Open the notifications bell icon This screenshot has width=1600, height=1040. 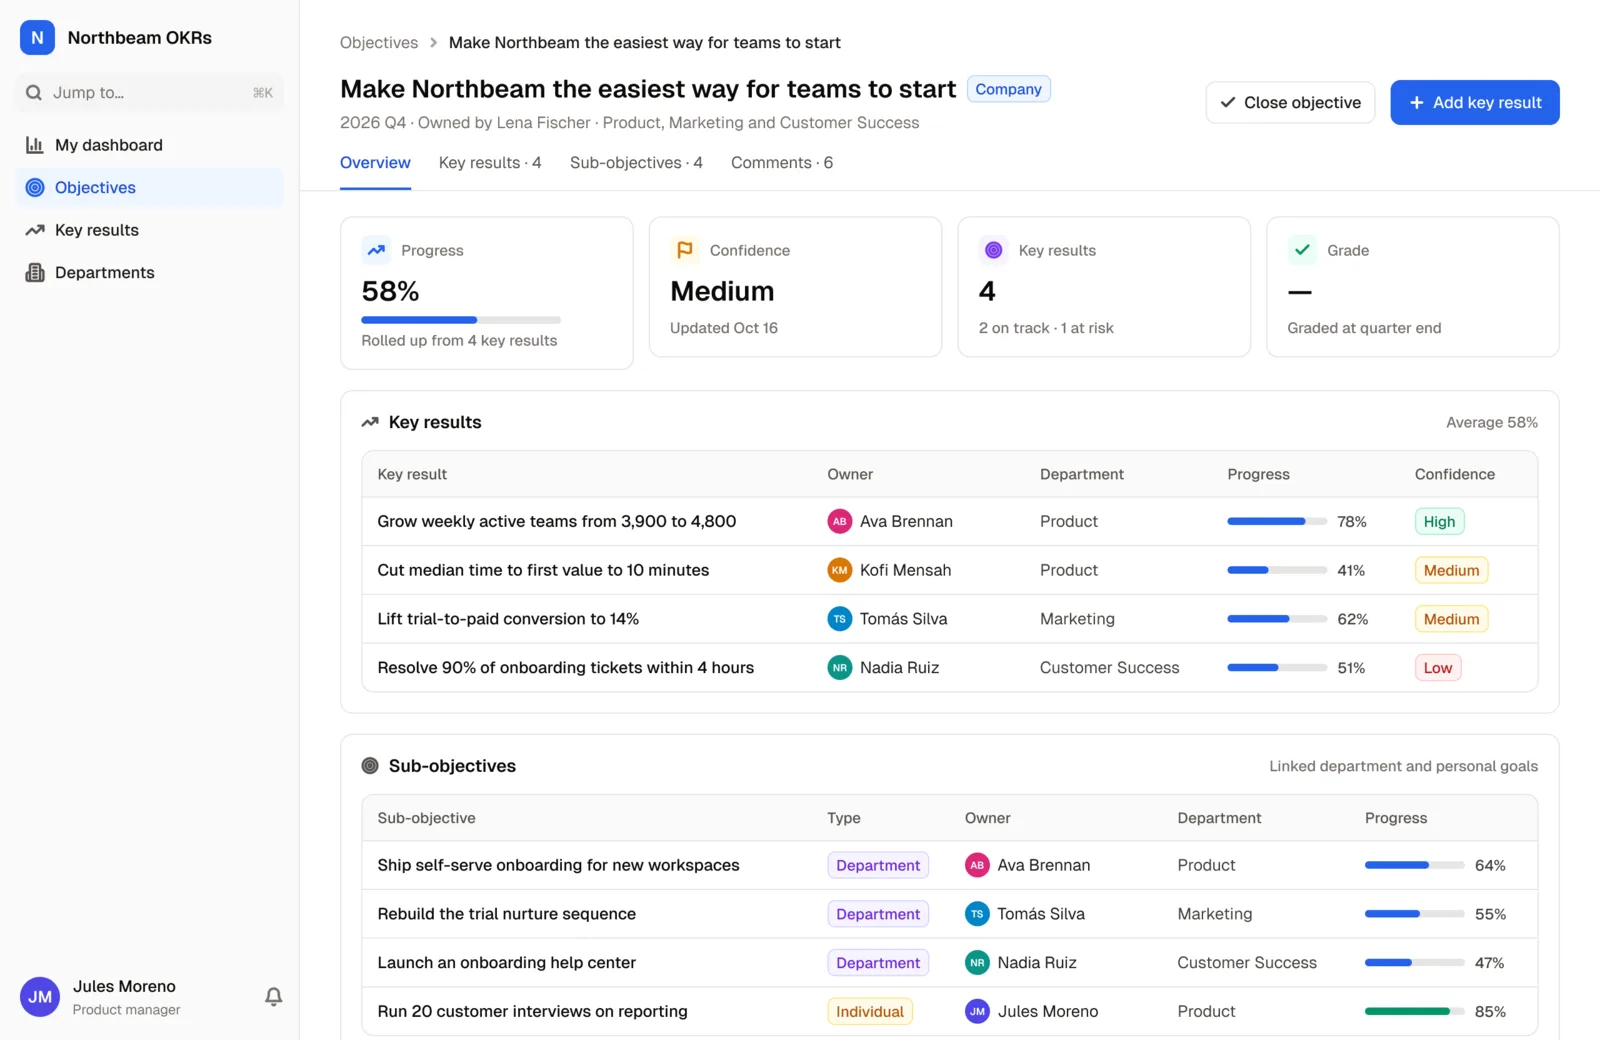(x=273, y=996)
